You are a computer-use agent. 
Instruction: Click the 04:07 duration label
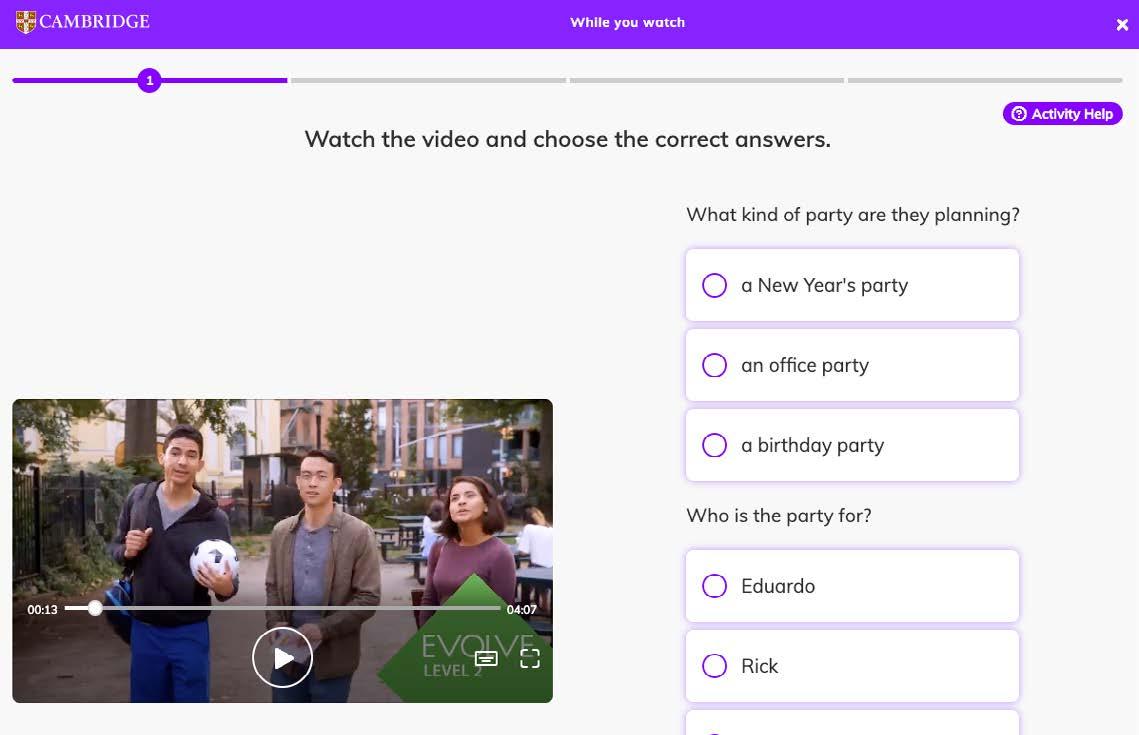tap(522, 609)
